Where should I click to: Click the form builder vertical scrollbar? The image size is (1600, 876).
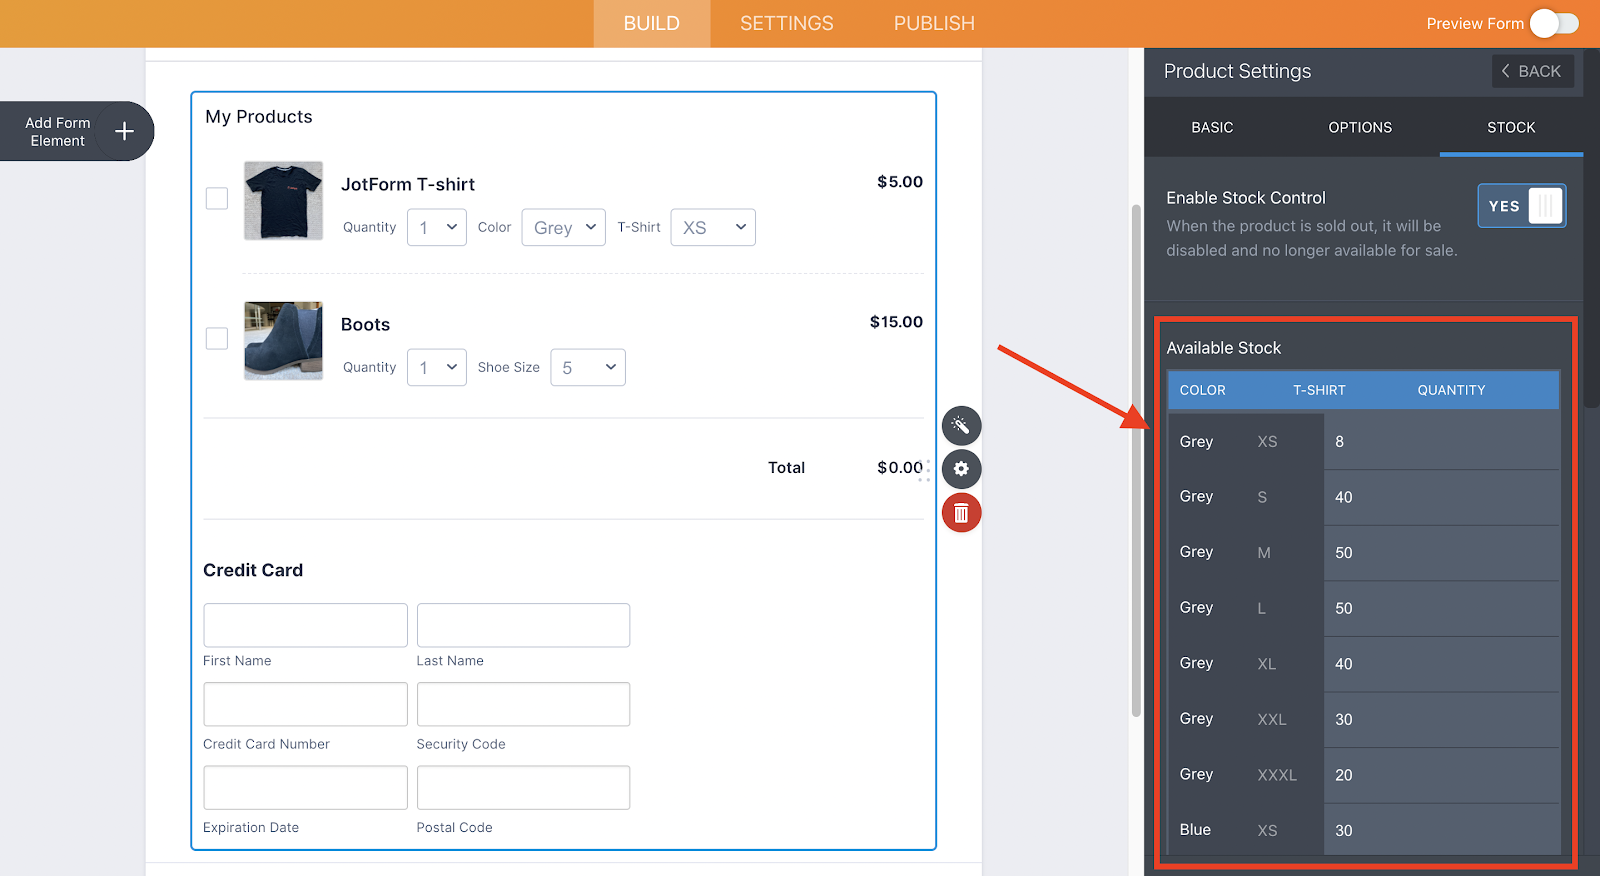(1136, 460)
